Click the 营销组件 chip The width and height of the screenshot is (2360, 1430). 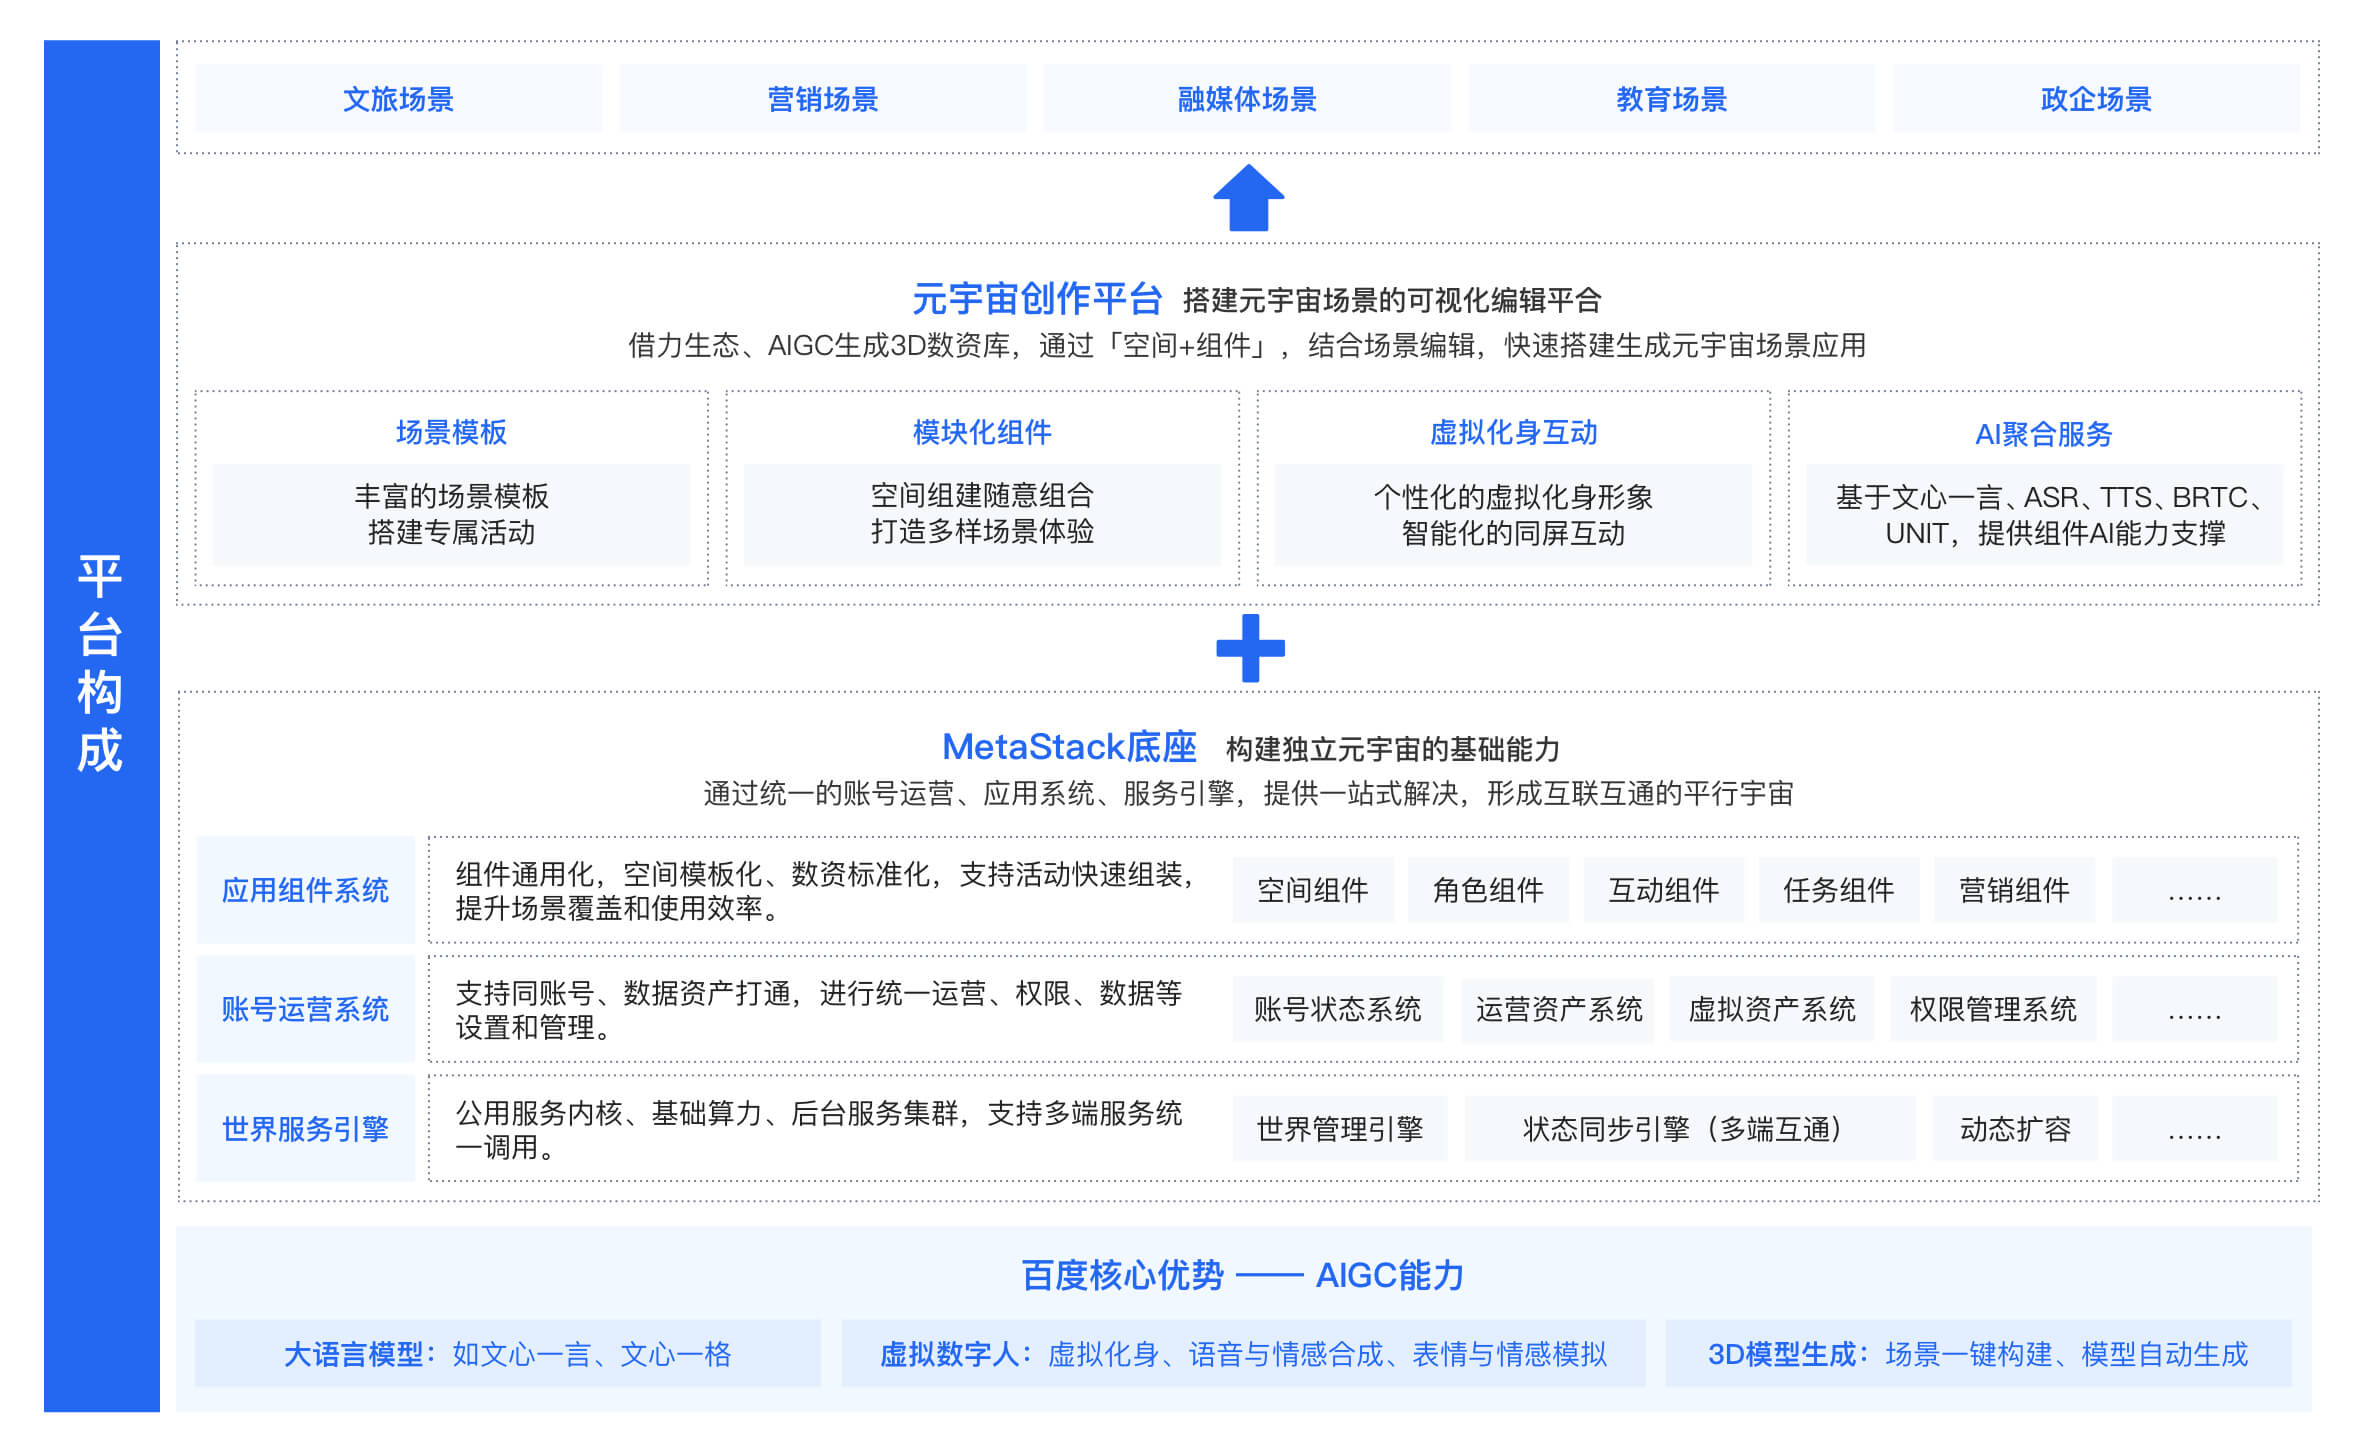[x=2014, y=890]
